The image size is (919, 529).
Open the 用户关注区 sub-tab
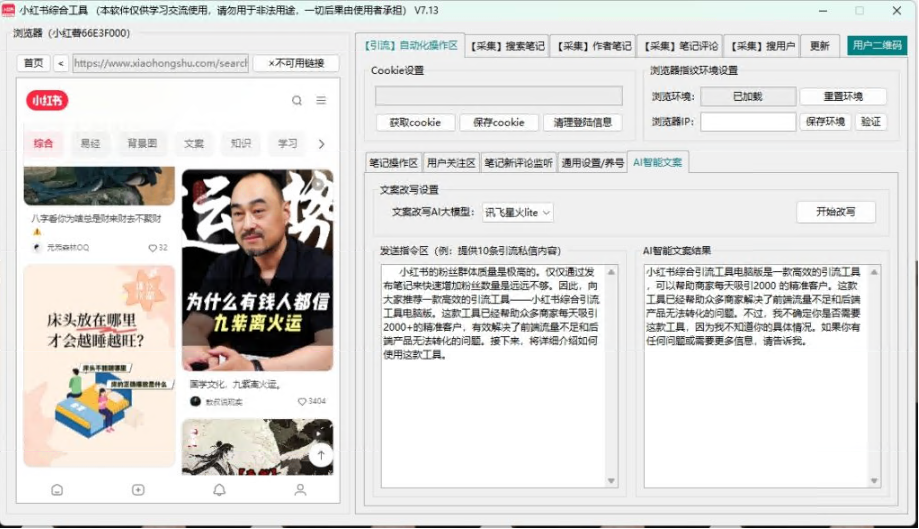[x=451, y=163]
